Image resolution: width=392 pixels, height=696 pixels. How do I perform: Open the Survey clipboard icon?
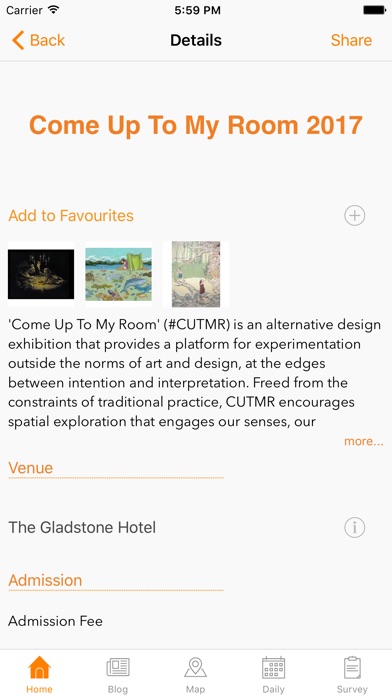pos(352,668)
